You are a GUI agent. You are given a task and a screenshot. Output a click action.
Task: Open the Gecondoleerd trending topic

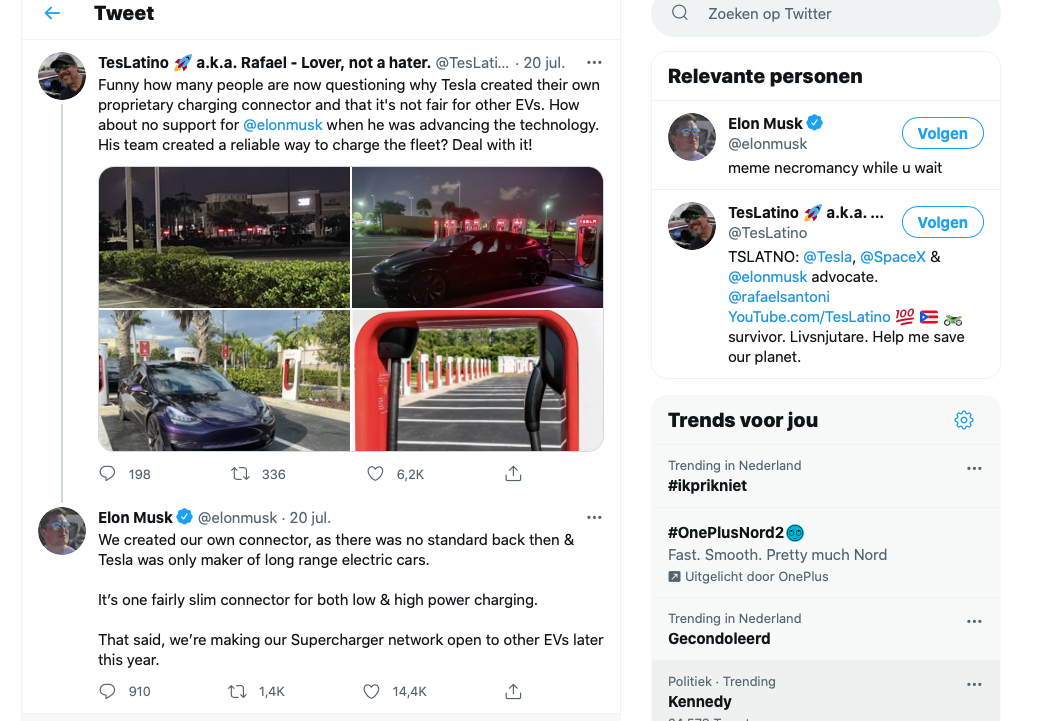[x=719, y=638]
